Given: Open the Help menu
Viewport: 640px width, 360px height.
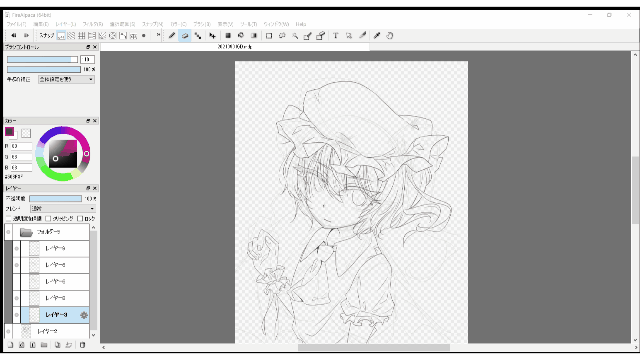Looking at the screenshot, I should (301, 24).
